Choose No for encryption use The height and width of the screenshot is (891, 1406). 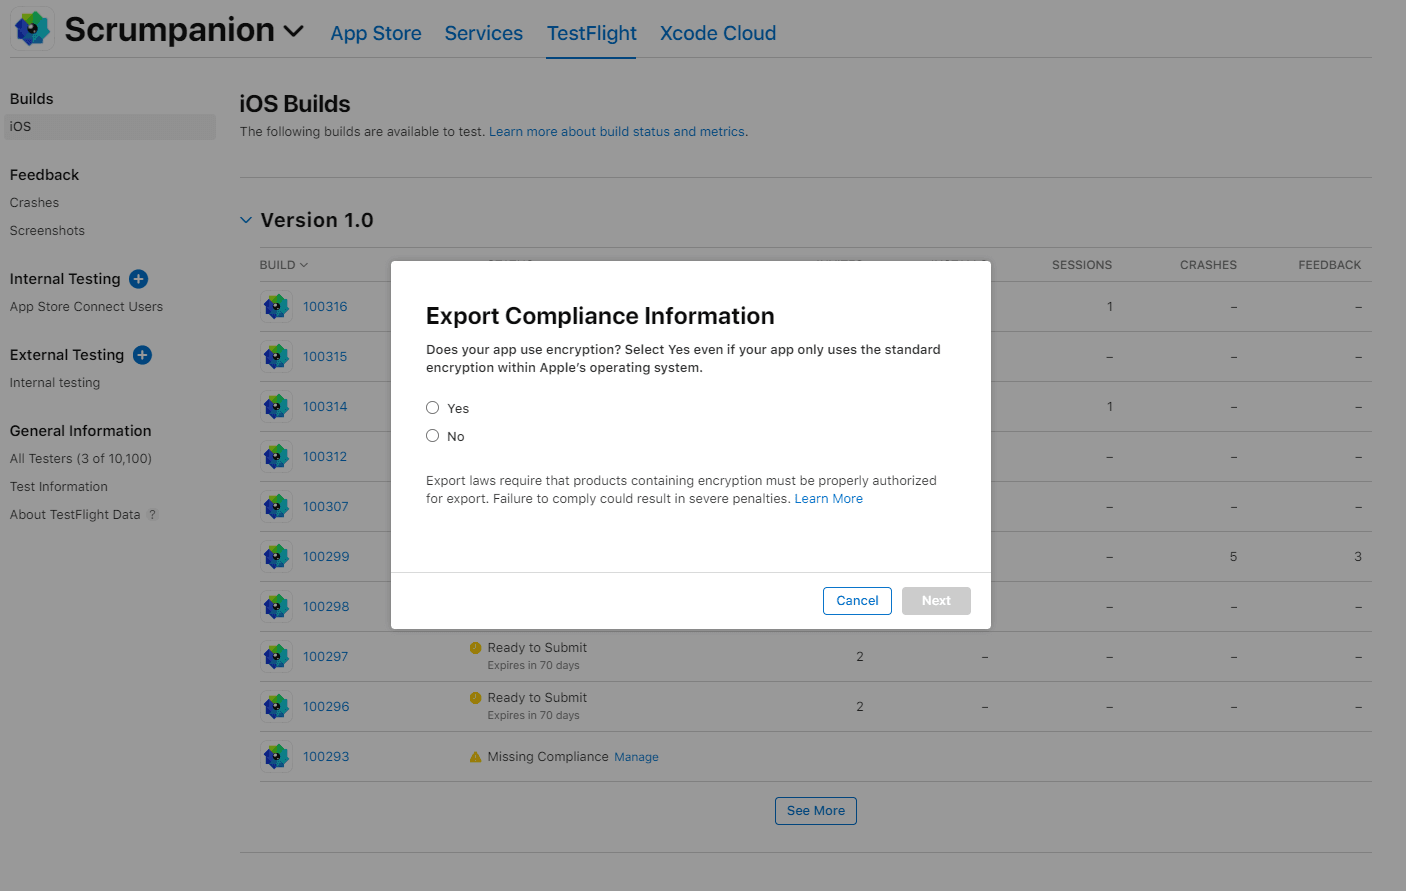(x=433, y=436)
